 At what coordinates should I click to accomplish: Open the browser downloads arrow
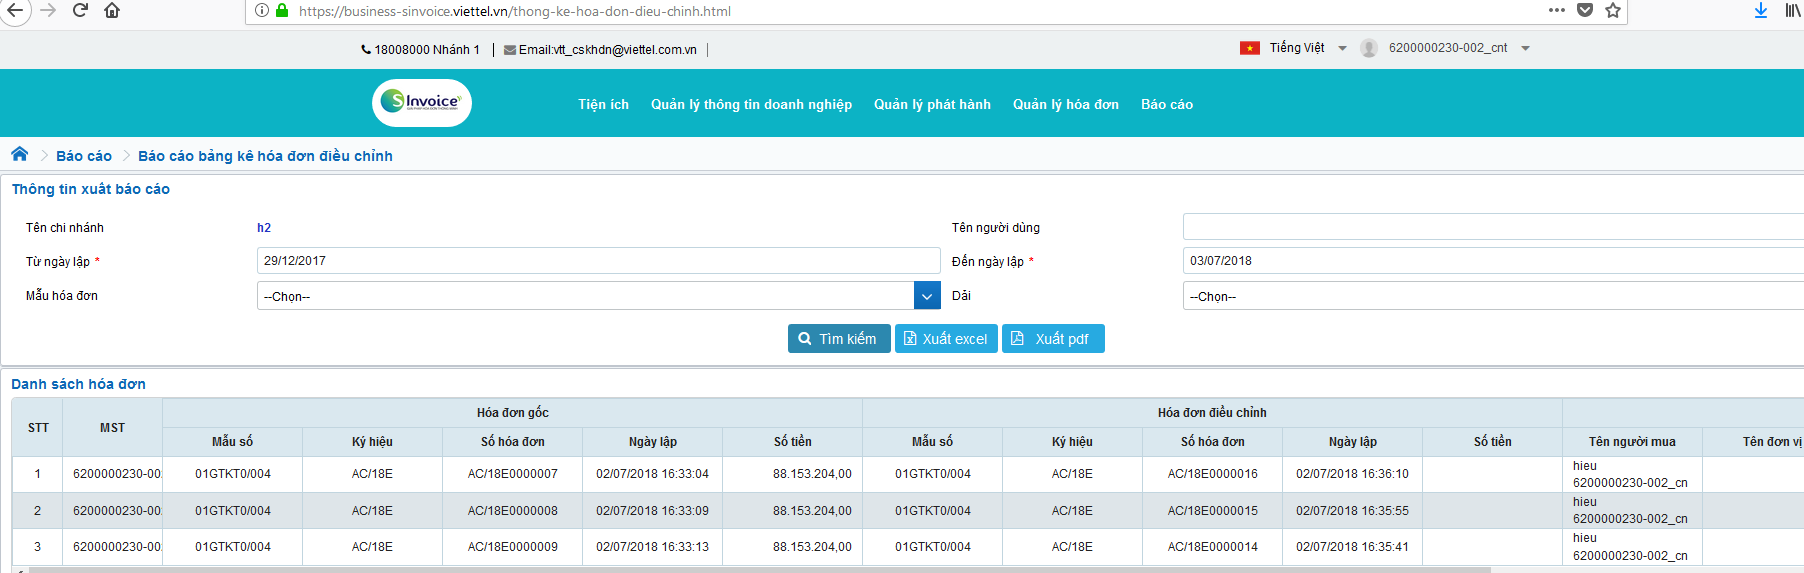coord(1760,11)
